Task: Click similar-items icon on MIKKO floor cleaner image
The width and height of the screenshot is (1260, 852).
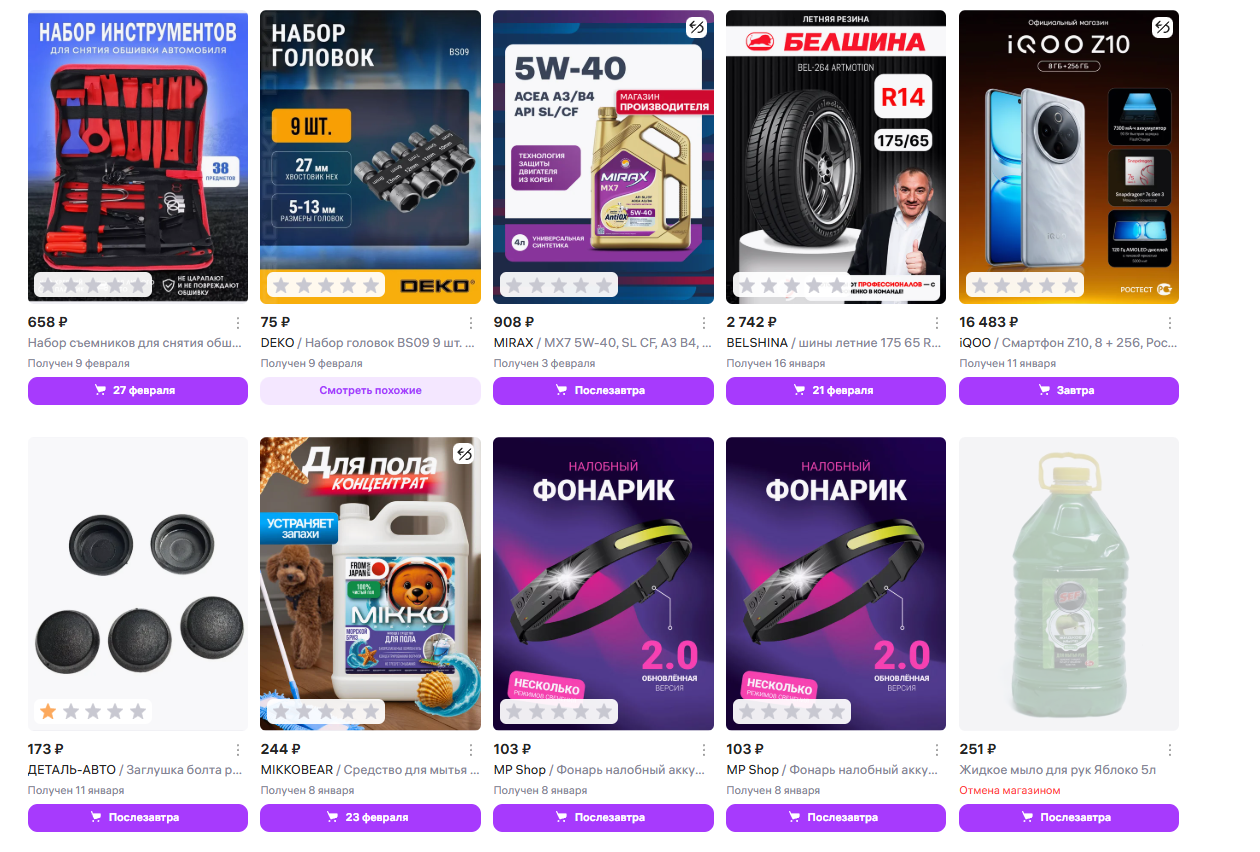Action: pos(463,455)
